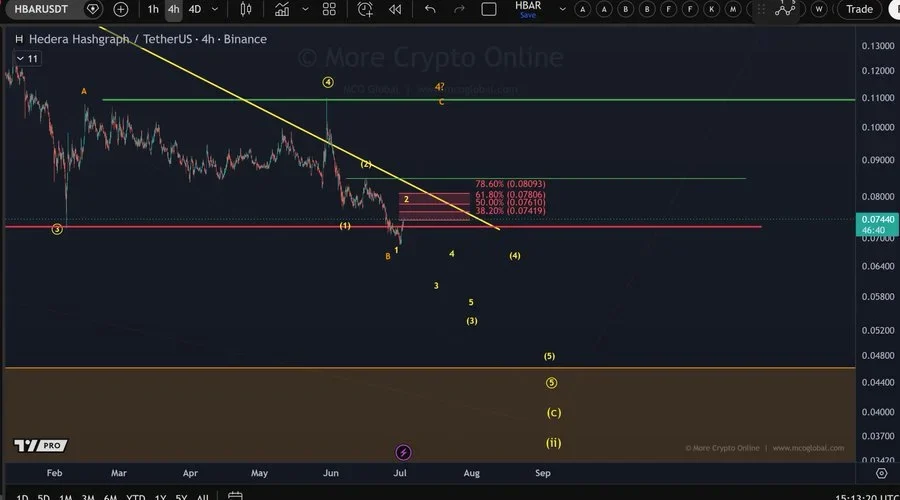This screenshot has width=900, height=500.
Task: Select the first circled A shortcut
Action: (x=583, y=9)
